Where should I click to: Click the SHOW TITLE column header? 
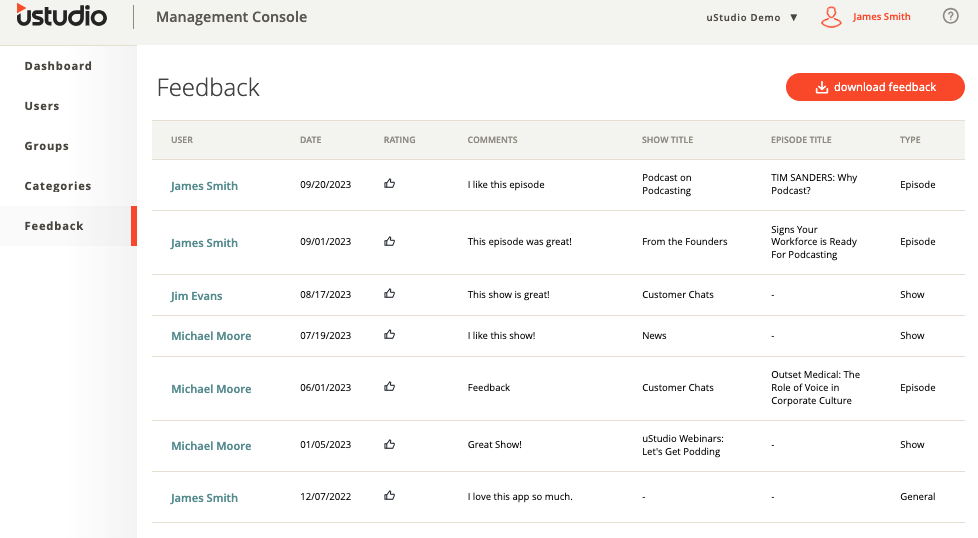click(667, 140)
